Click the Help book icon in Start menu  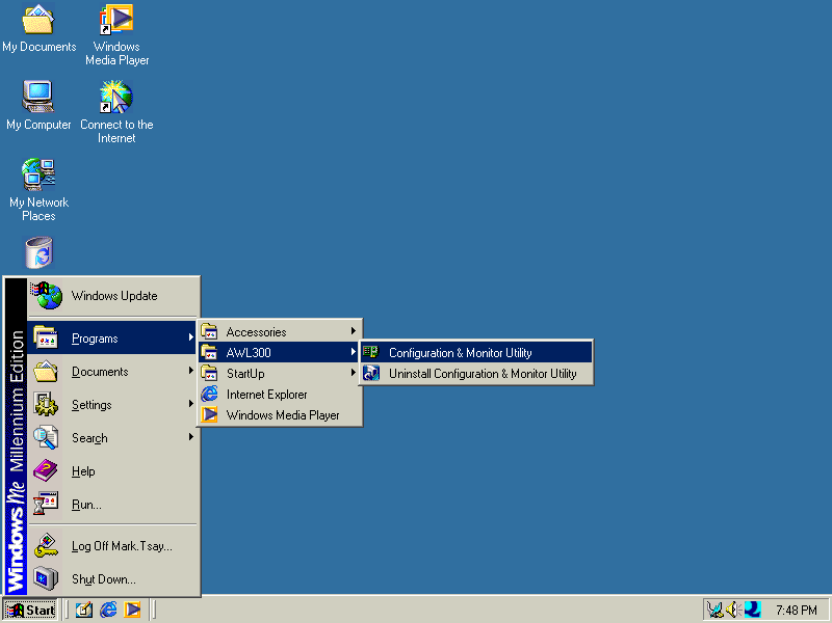46,471
